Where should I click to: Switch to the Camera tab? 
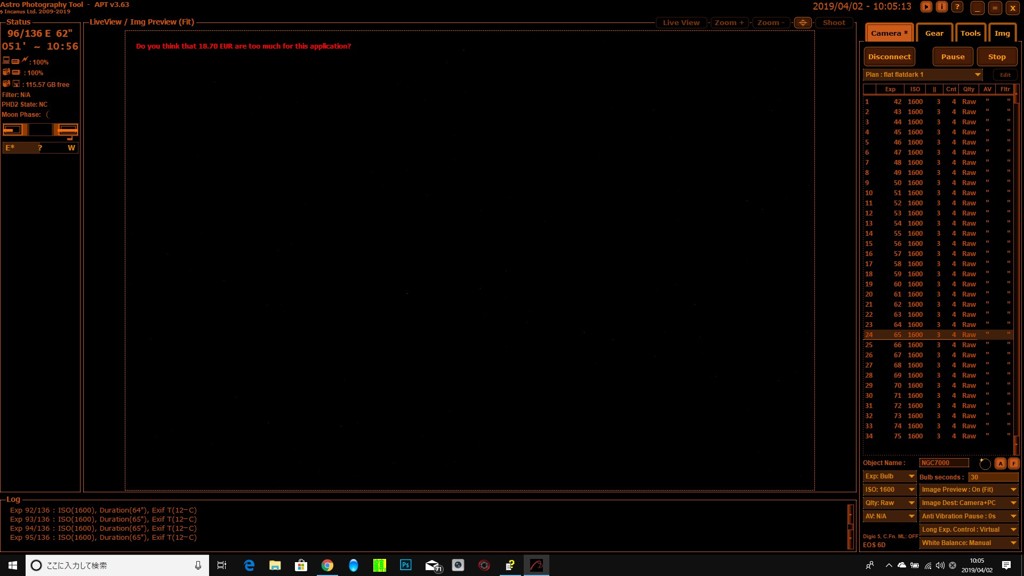pos(889,33)
